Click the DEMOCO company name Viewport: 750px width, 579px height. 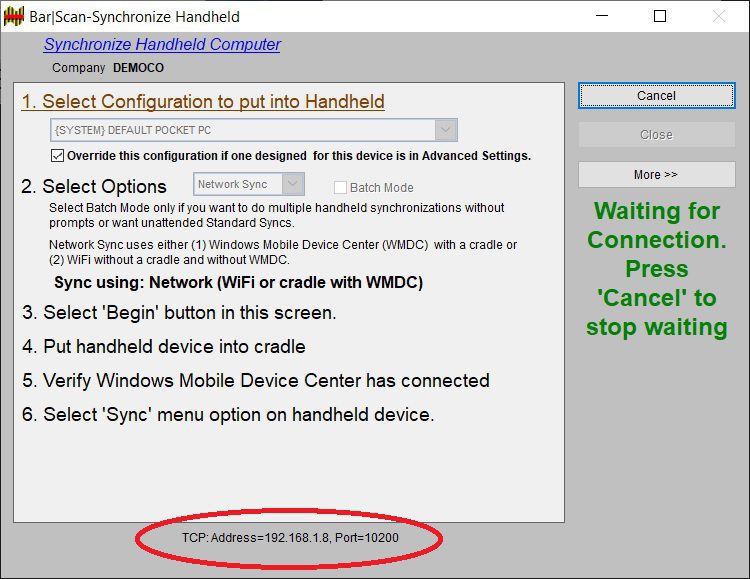coord(138,68)
